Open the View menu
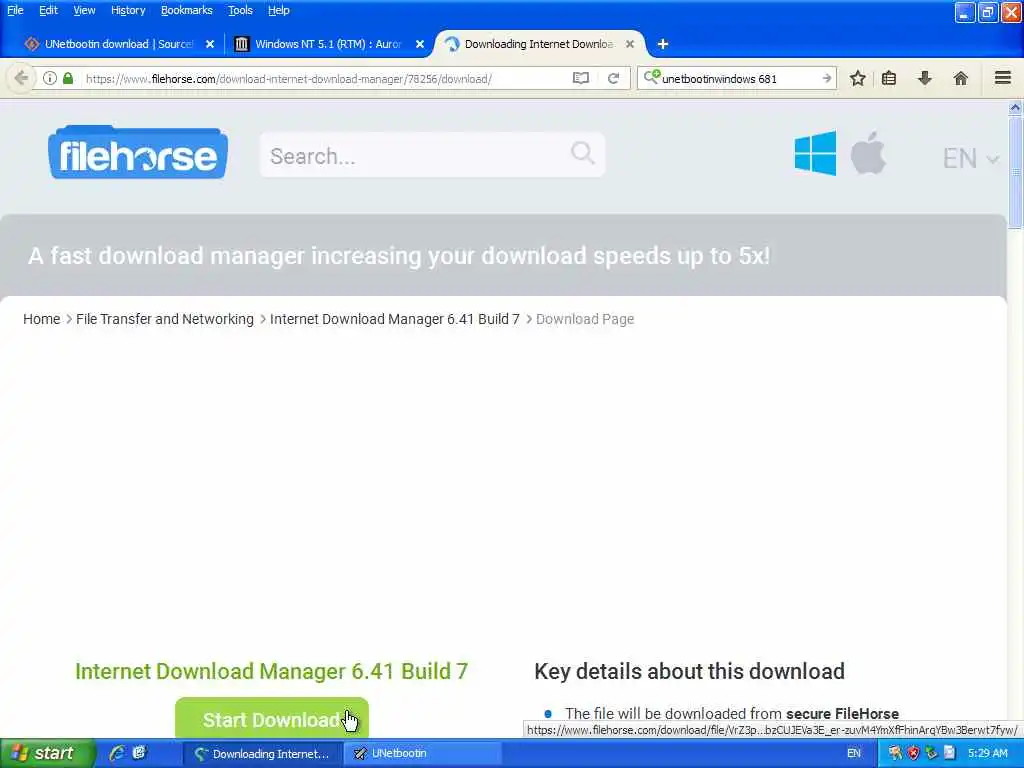This screenshot has width=1024, height=768. pyautogui.click(x=84, y=10)
